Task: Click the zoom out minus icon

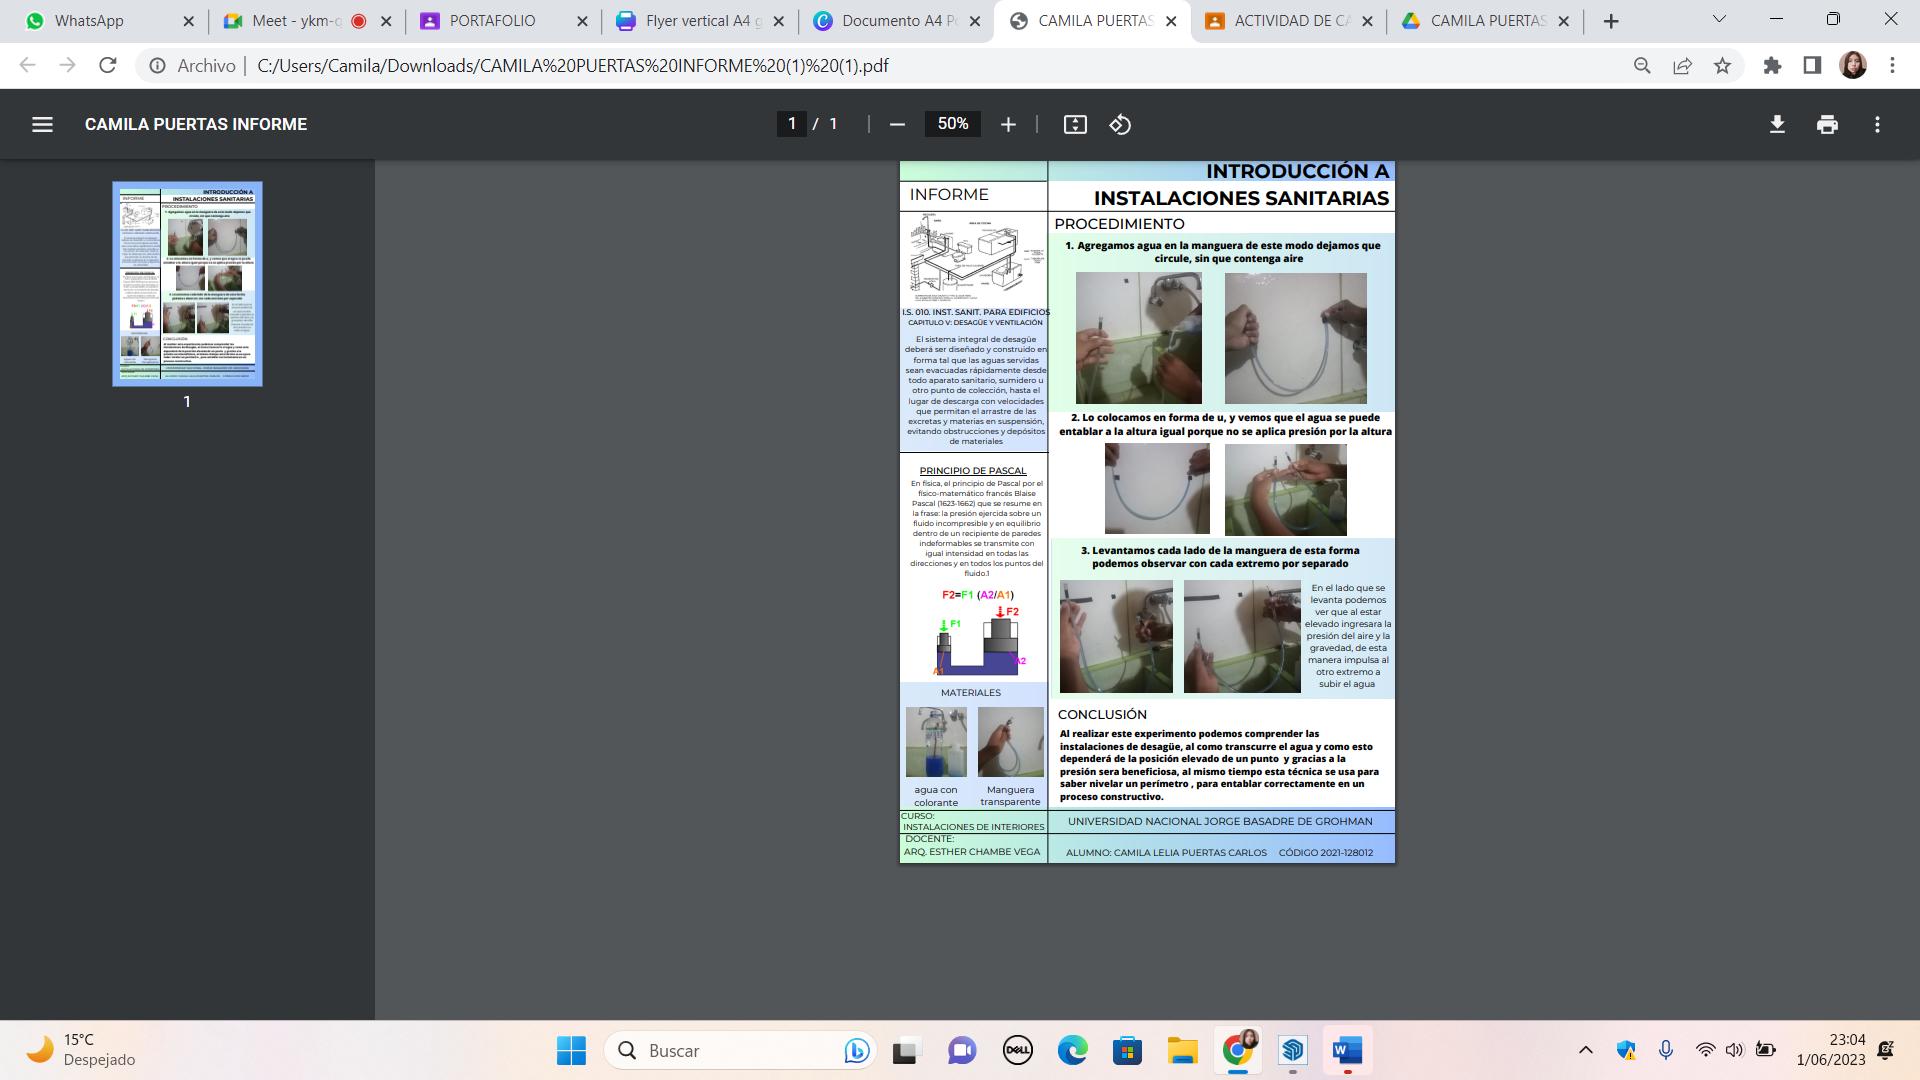Action: (x=897, y=124)
